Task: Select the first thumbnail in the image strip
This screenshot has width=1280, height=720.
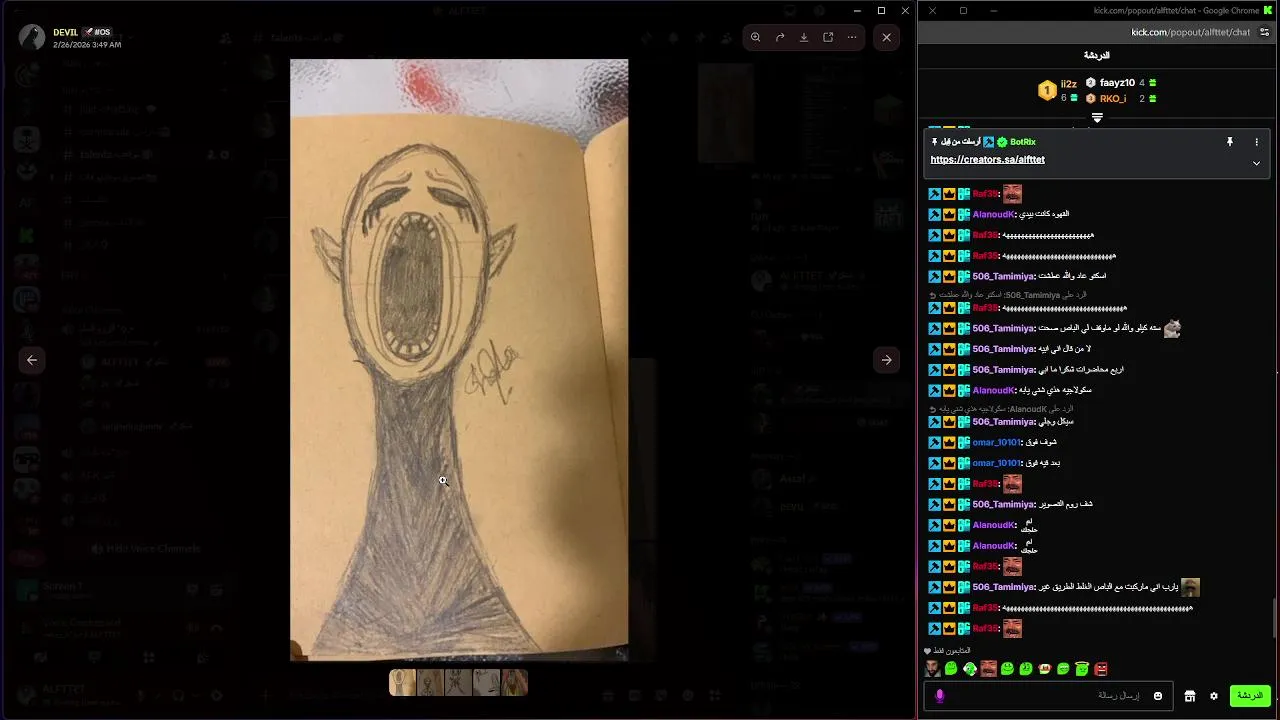Action: (x=402, y=682)
